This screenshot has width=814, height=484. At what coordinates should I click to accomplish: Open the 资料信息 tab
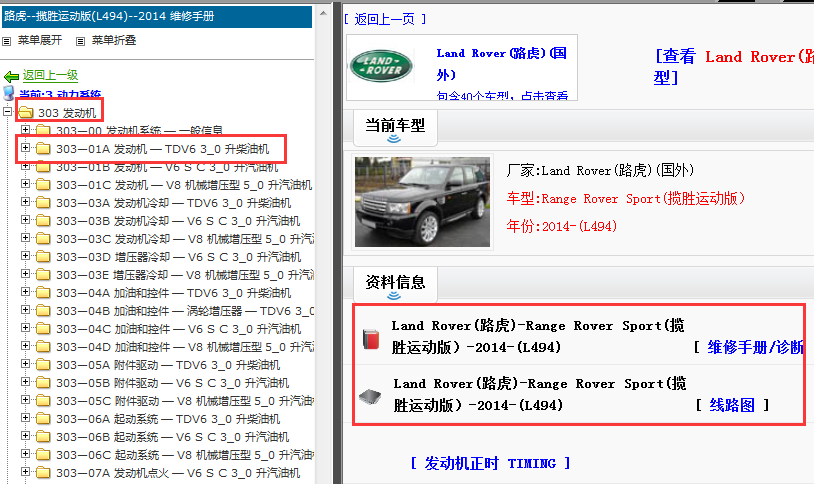395,283
